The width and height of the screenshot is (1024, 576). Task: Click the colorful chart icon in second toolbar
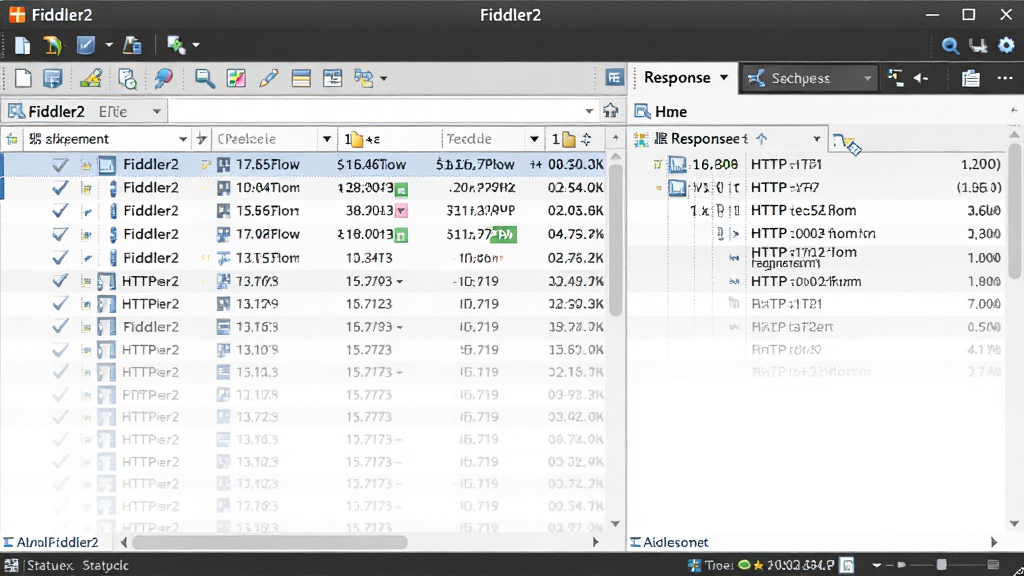[236, 78]
